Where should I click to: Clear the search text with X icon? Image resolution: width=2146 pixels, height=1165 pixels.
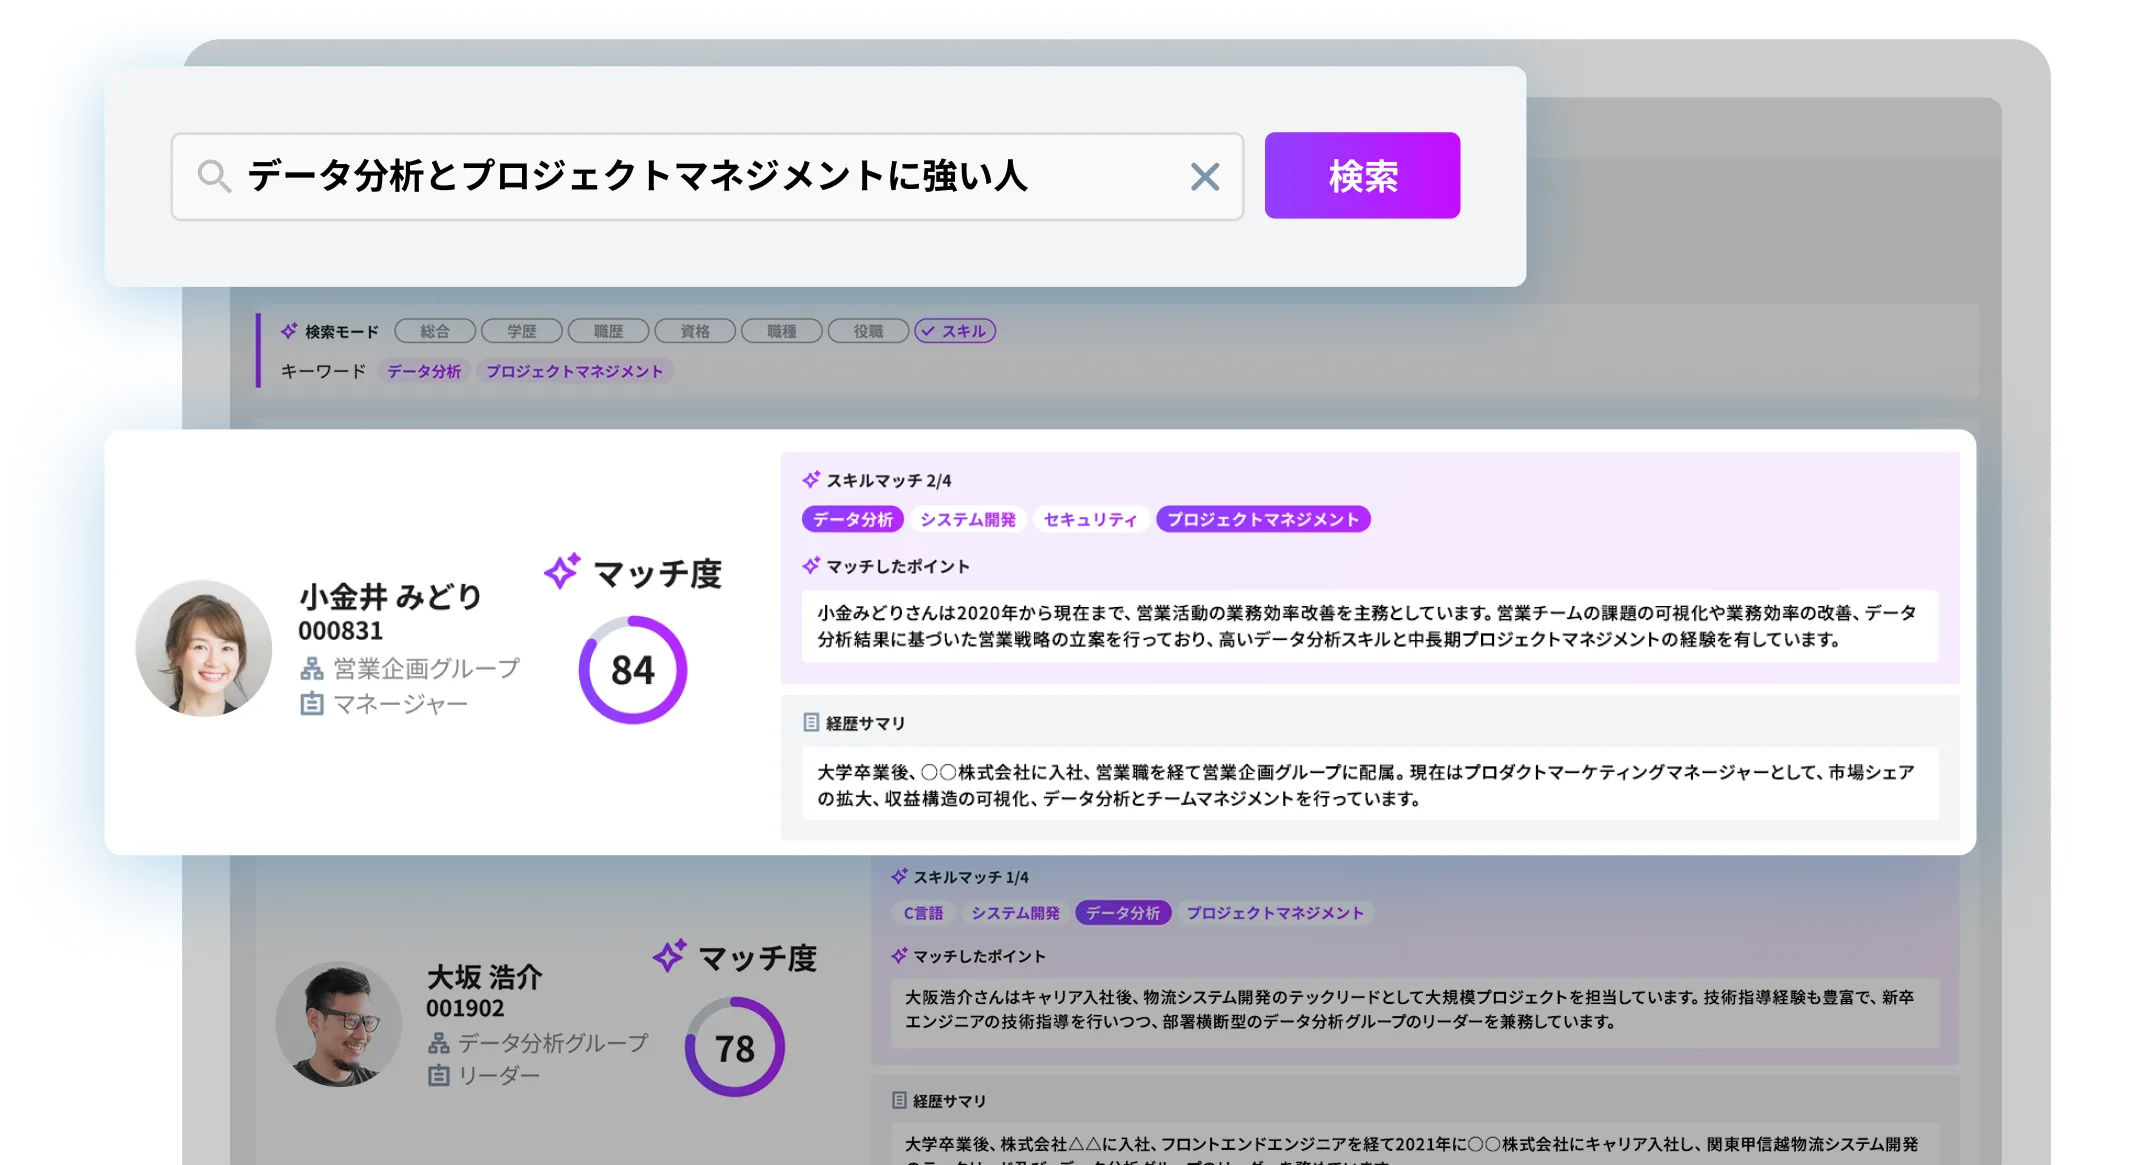click(x=1205, y=177)
